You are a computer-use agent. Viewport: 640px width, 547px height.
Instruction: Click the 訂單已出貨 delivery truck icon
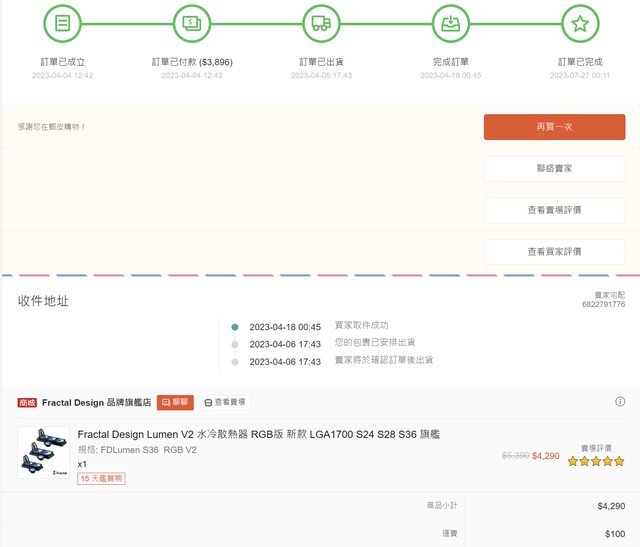pyautogui.click(x=321, y=22)
